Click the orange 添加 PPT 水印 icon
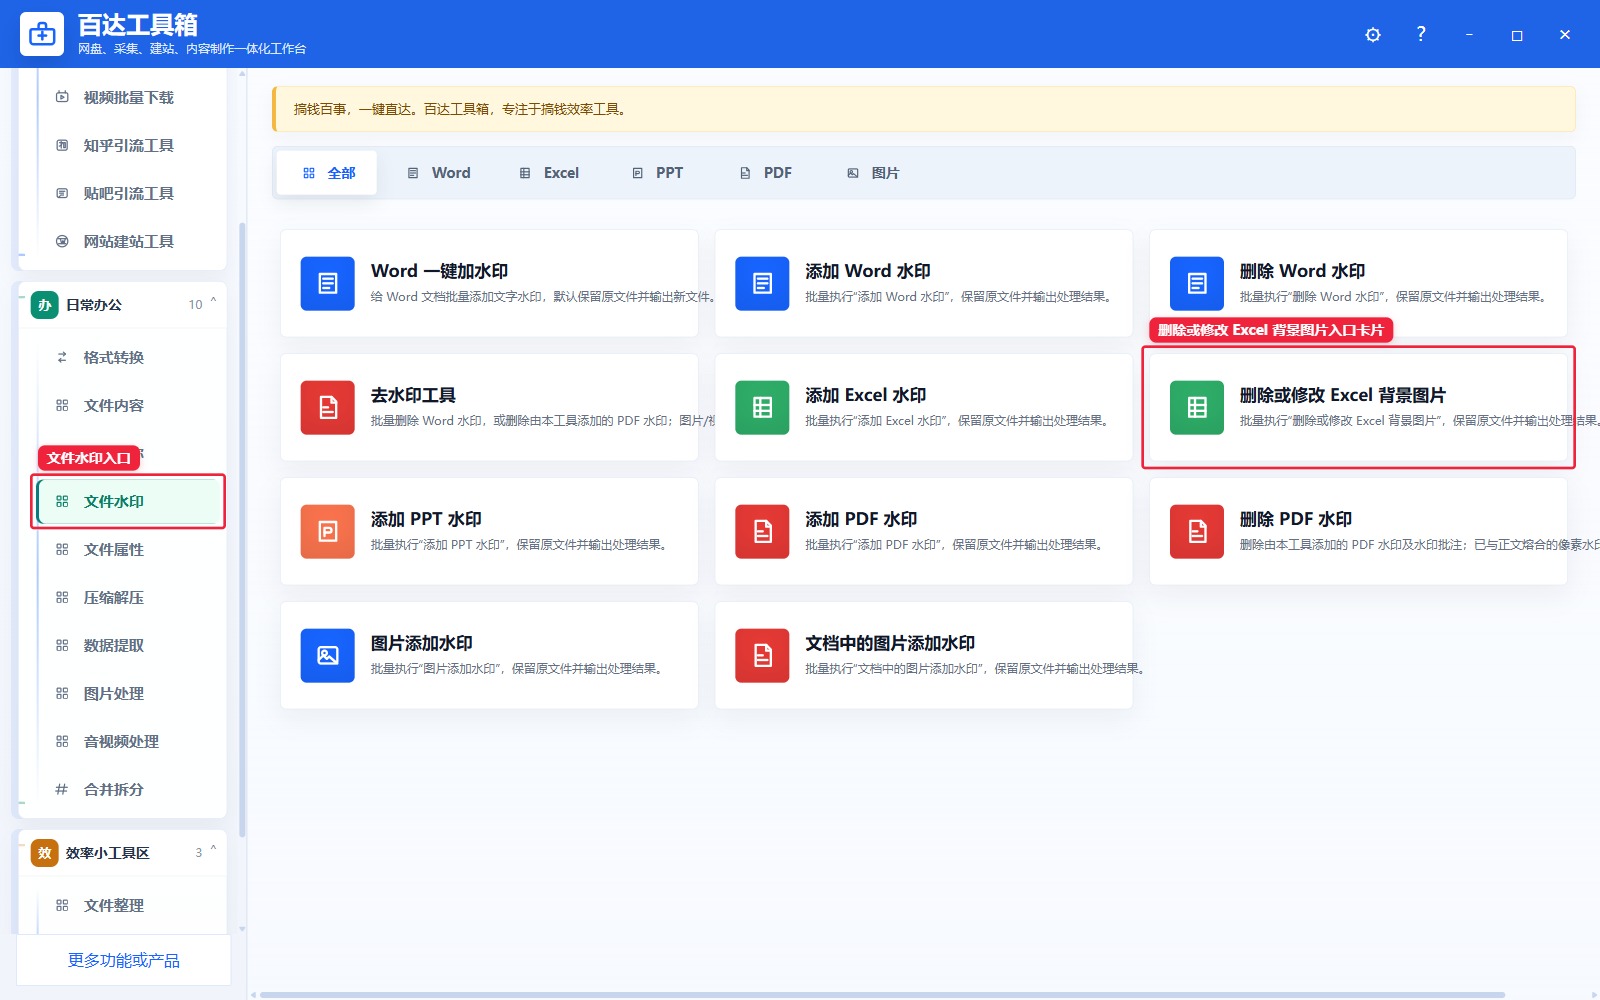Viewport: 1600px width, 1000px height. click(x=328, y=532)
